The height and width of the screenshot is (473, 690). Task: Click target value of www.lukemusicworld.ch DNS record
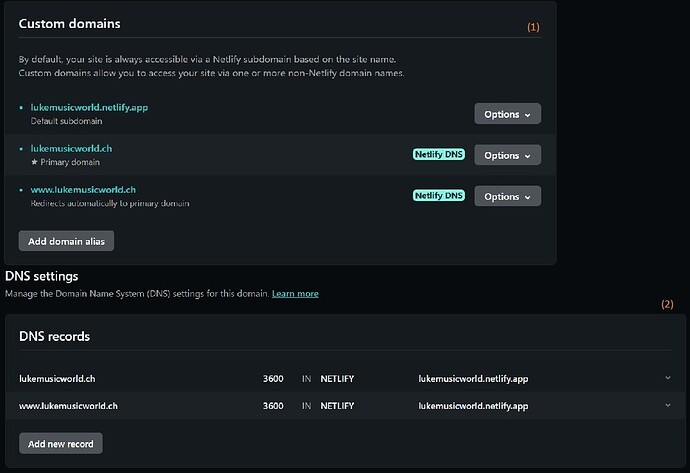click(x=473, y=406)
